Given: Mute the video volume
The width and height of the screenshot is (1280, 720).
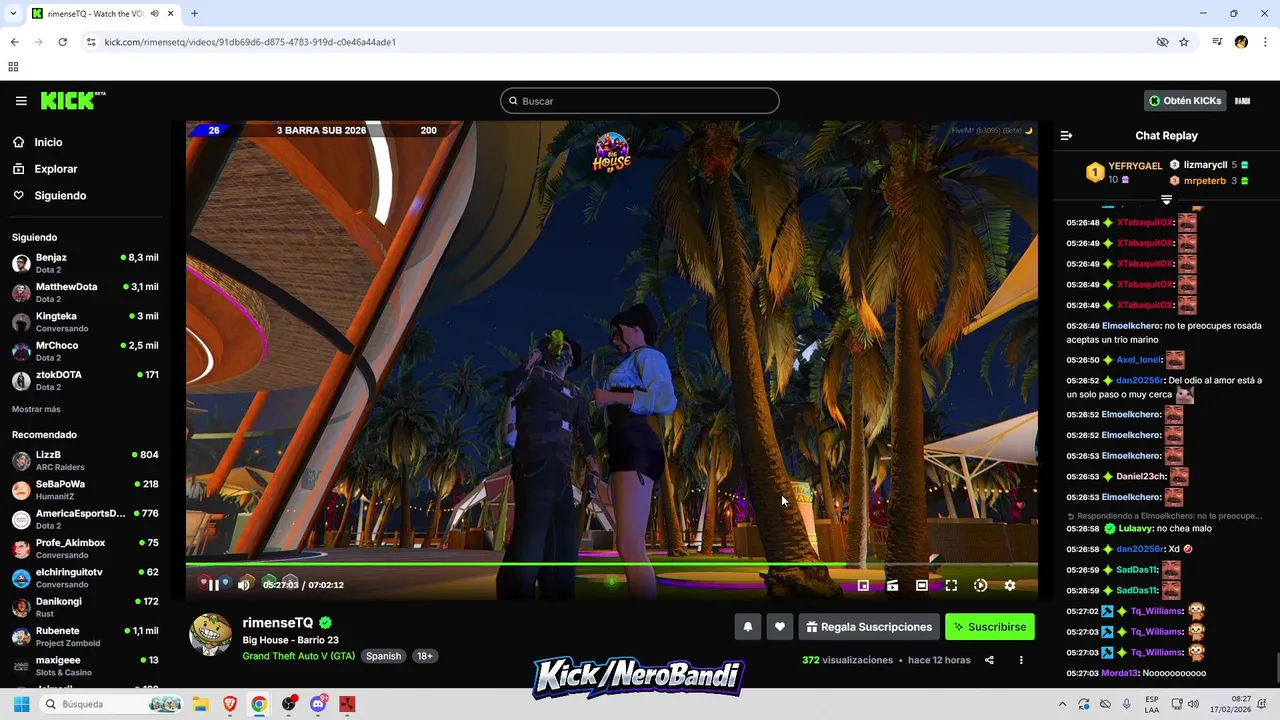Looking at the screenshot, I should (x=243, y=585).
